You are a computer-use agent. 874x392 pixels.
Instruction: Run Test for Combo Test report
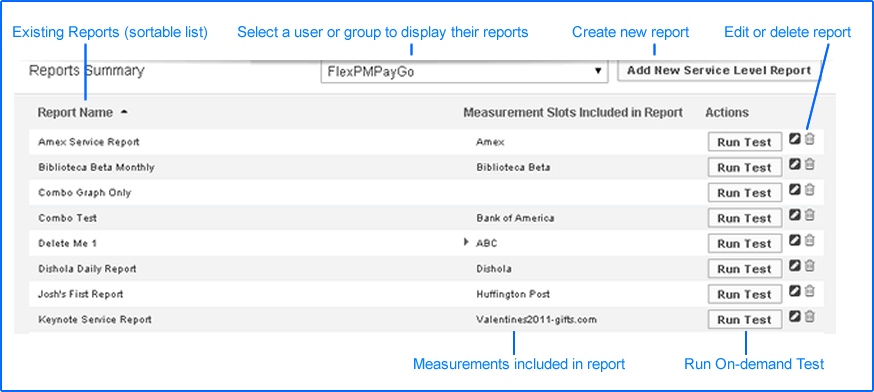point(745,219)
